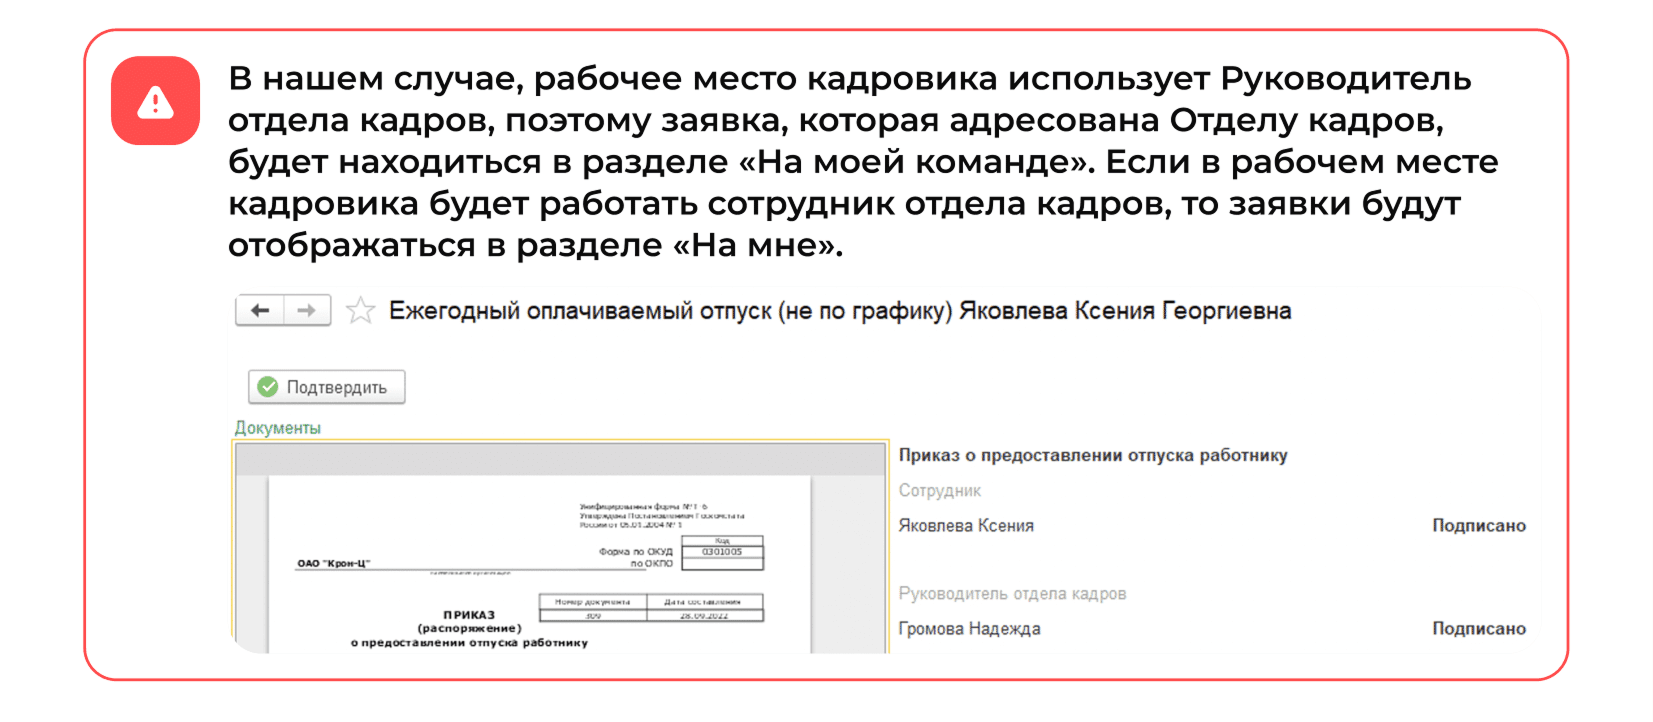The height and width of the screenshot is (722, 1653).
Task: Click Подписано status next to Яковлева Ксения
Action: point(1478,526)
